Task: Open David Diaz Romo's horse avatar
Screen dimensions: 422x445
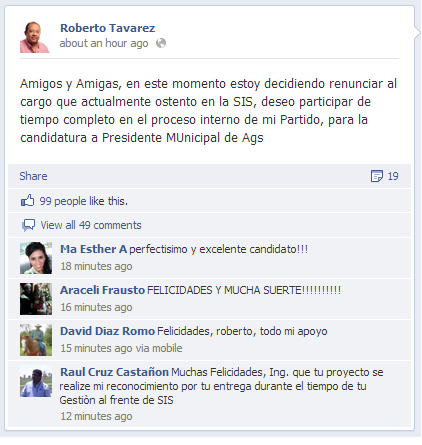Action: 36,340
